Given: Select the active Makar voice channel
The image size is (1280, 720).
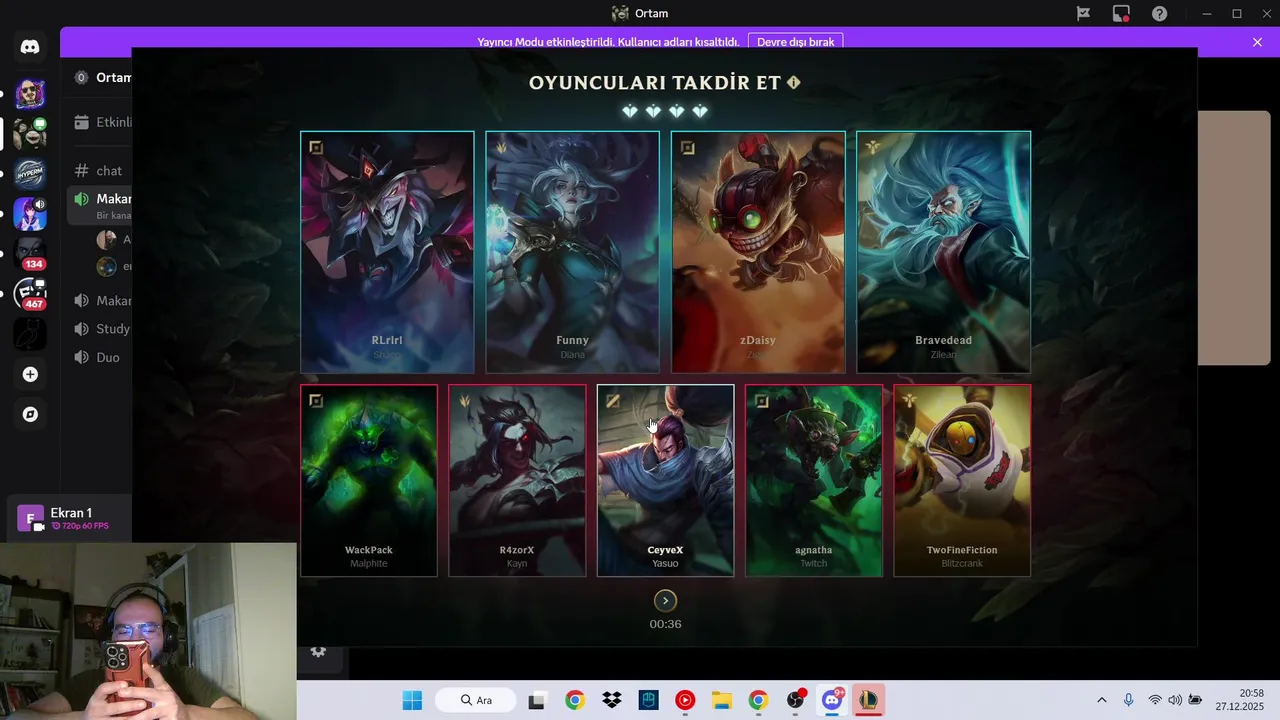Looking at the screenshot, I should click(100, 205).
